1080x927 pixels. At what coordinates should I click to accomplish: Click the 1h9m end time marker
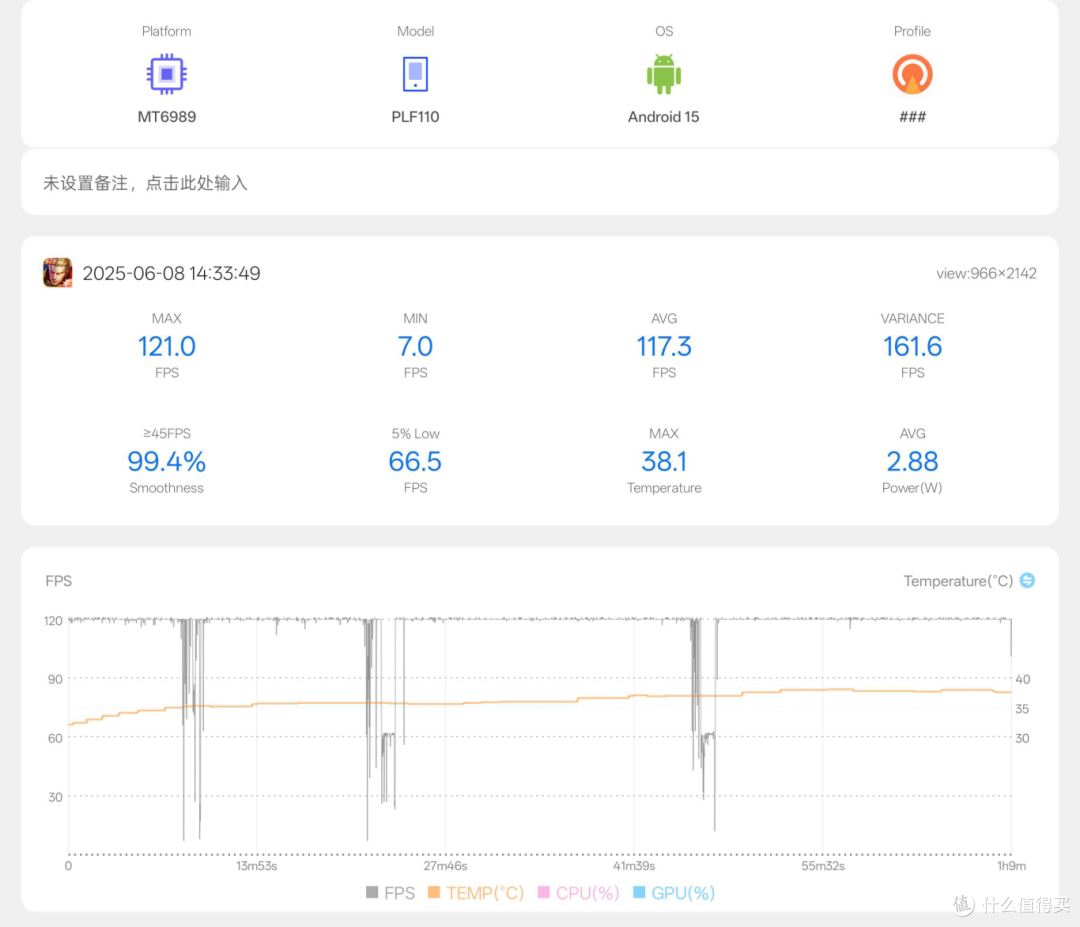click(1011, 866)
